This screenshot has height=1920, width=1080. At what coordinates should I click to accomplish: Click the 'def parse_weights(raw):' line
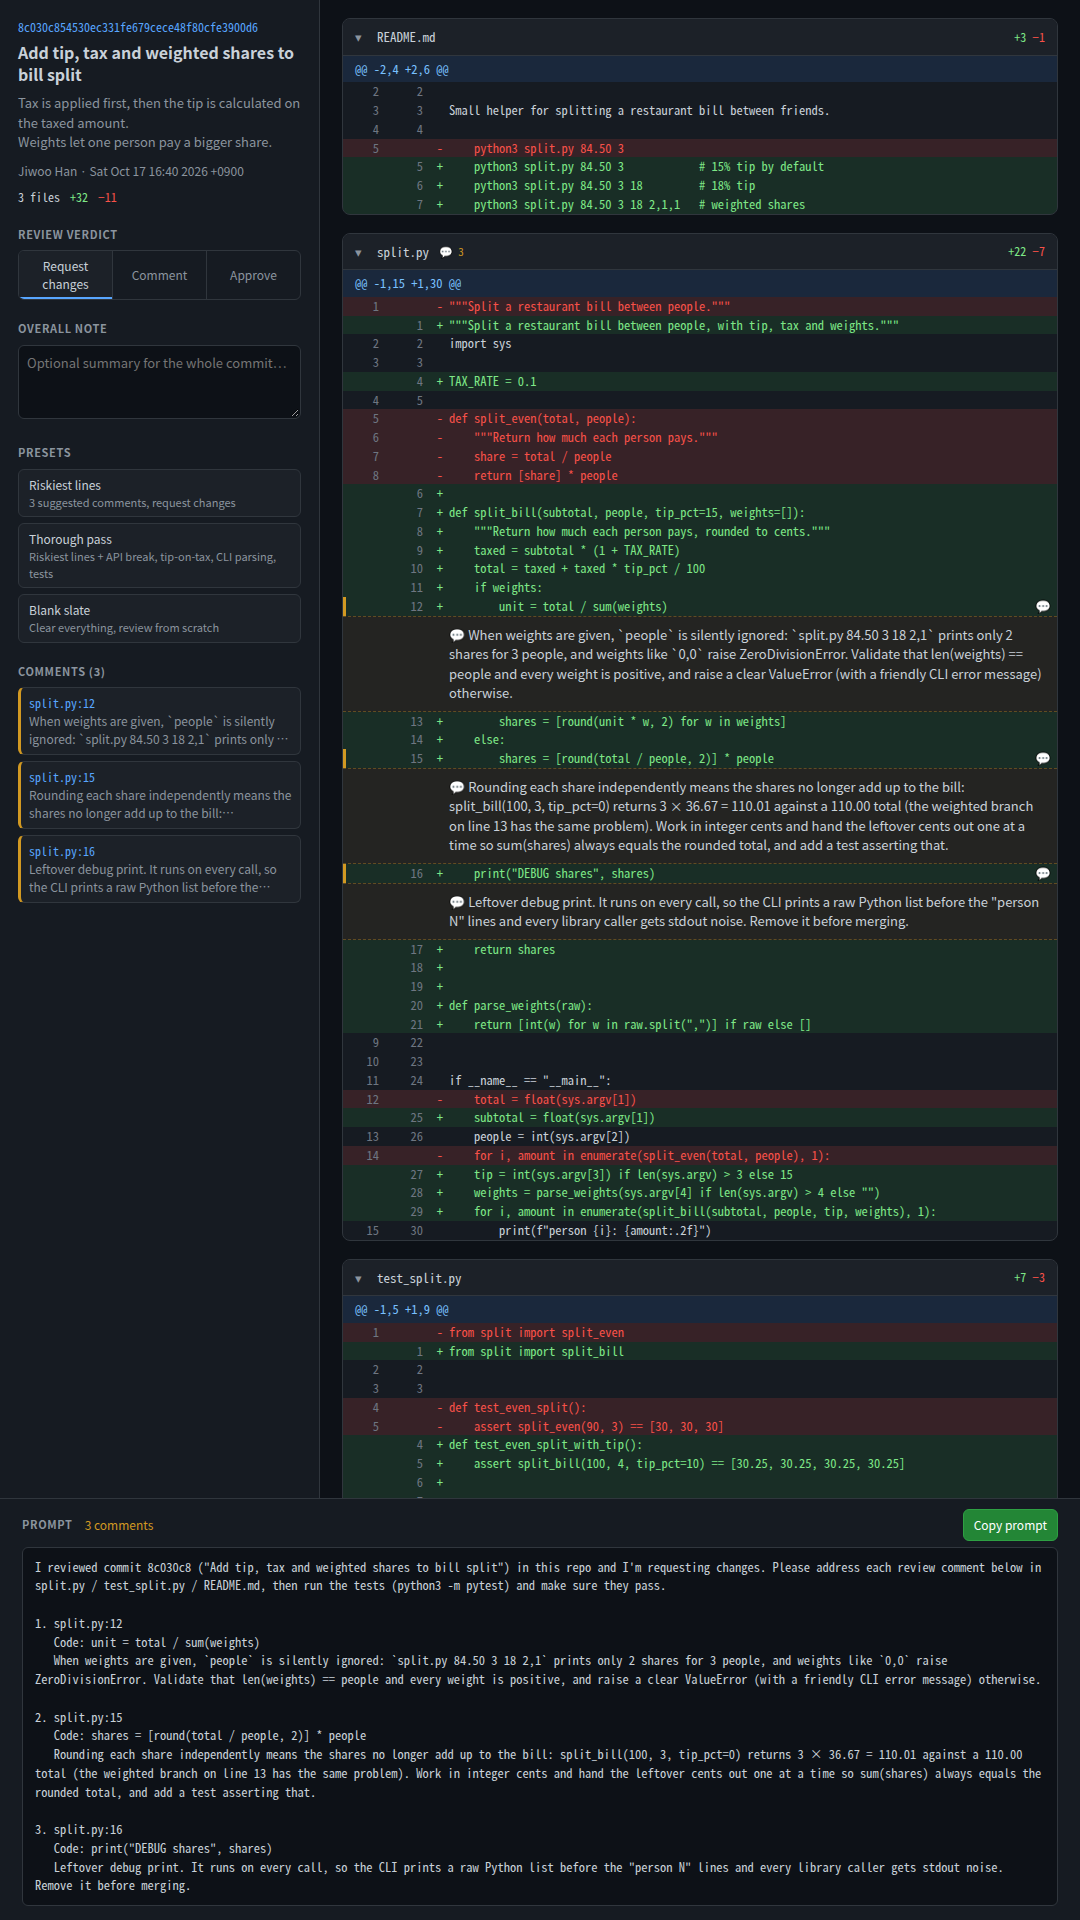700,1006
